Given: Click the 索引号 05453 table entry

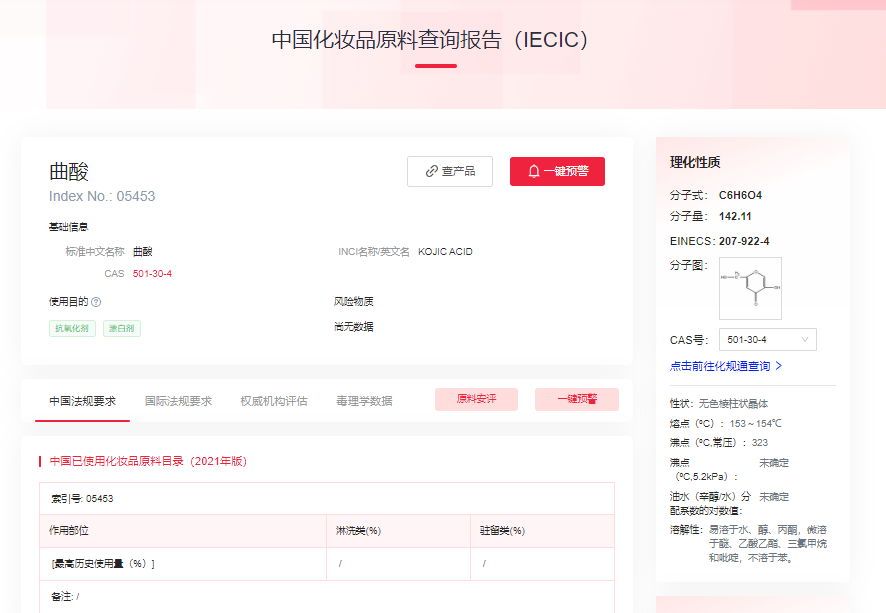Looking at the screenshot, I should click(x=85, y=497).
